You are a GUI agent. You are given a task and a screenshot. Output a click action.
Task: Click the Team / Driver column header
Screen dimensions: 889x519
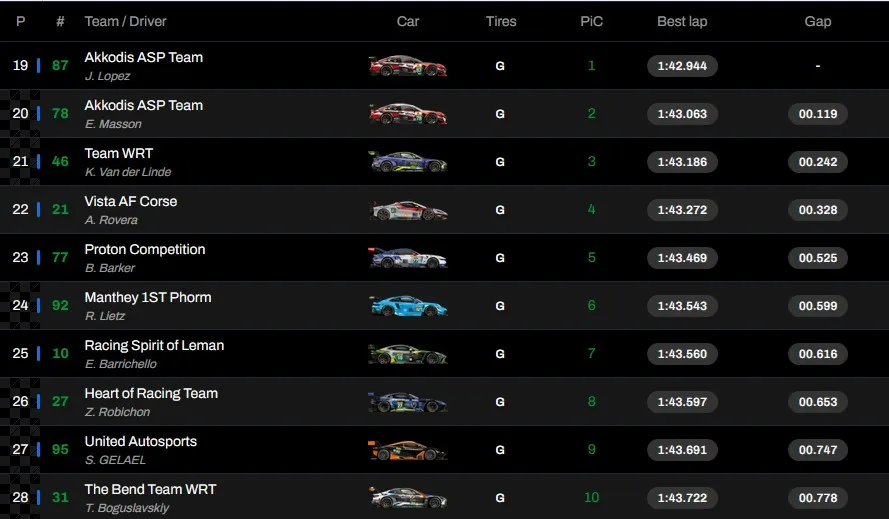tap(126, 21)
